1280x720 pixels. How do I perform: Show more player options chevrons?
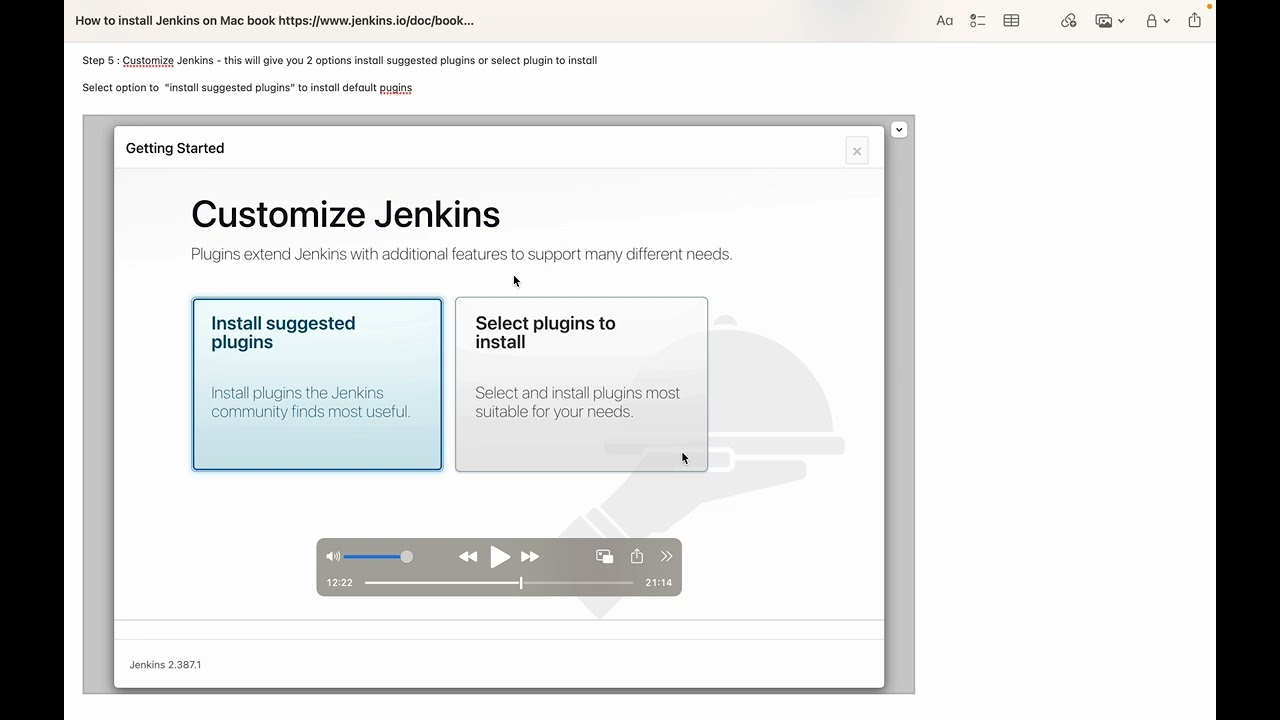(666, 556)
